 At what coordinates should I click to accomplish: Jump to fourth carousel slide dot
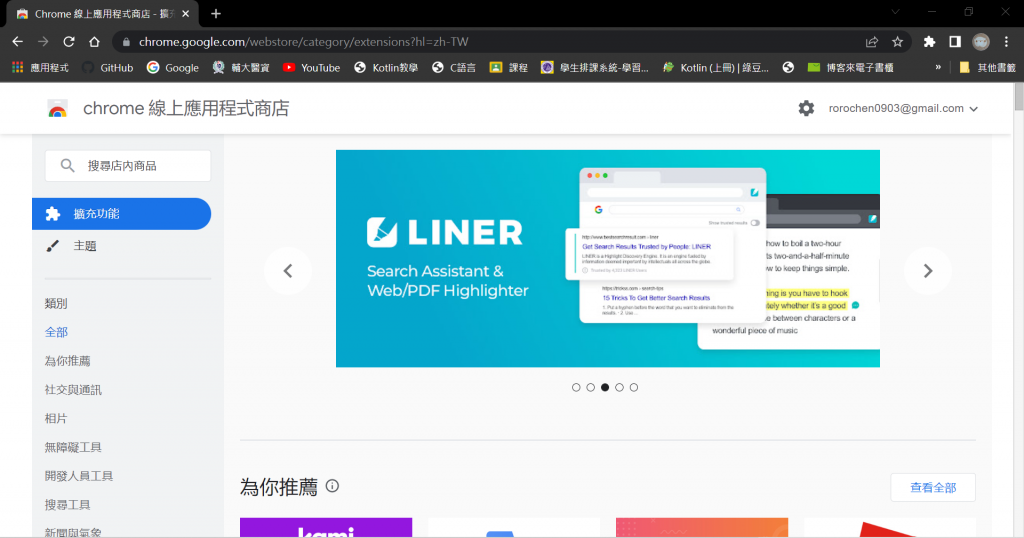pos(619,387)
